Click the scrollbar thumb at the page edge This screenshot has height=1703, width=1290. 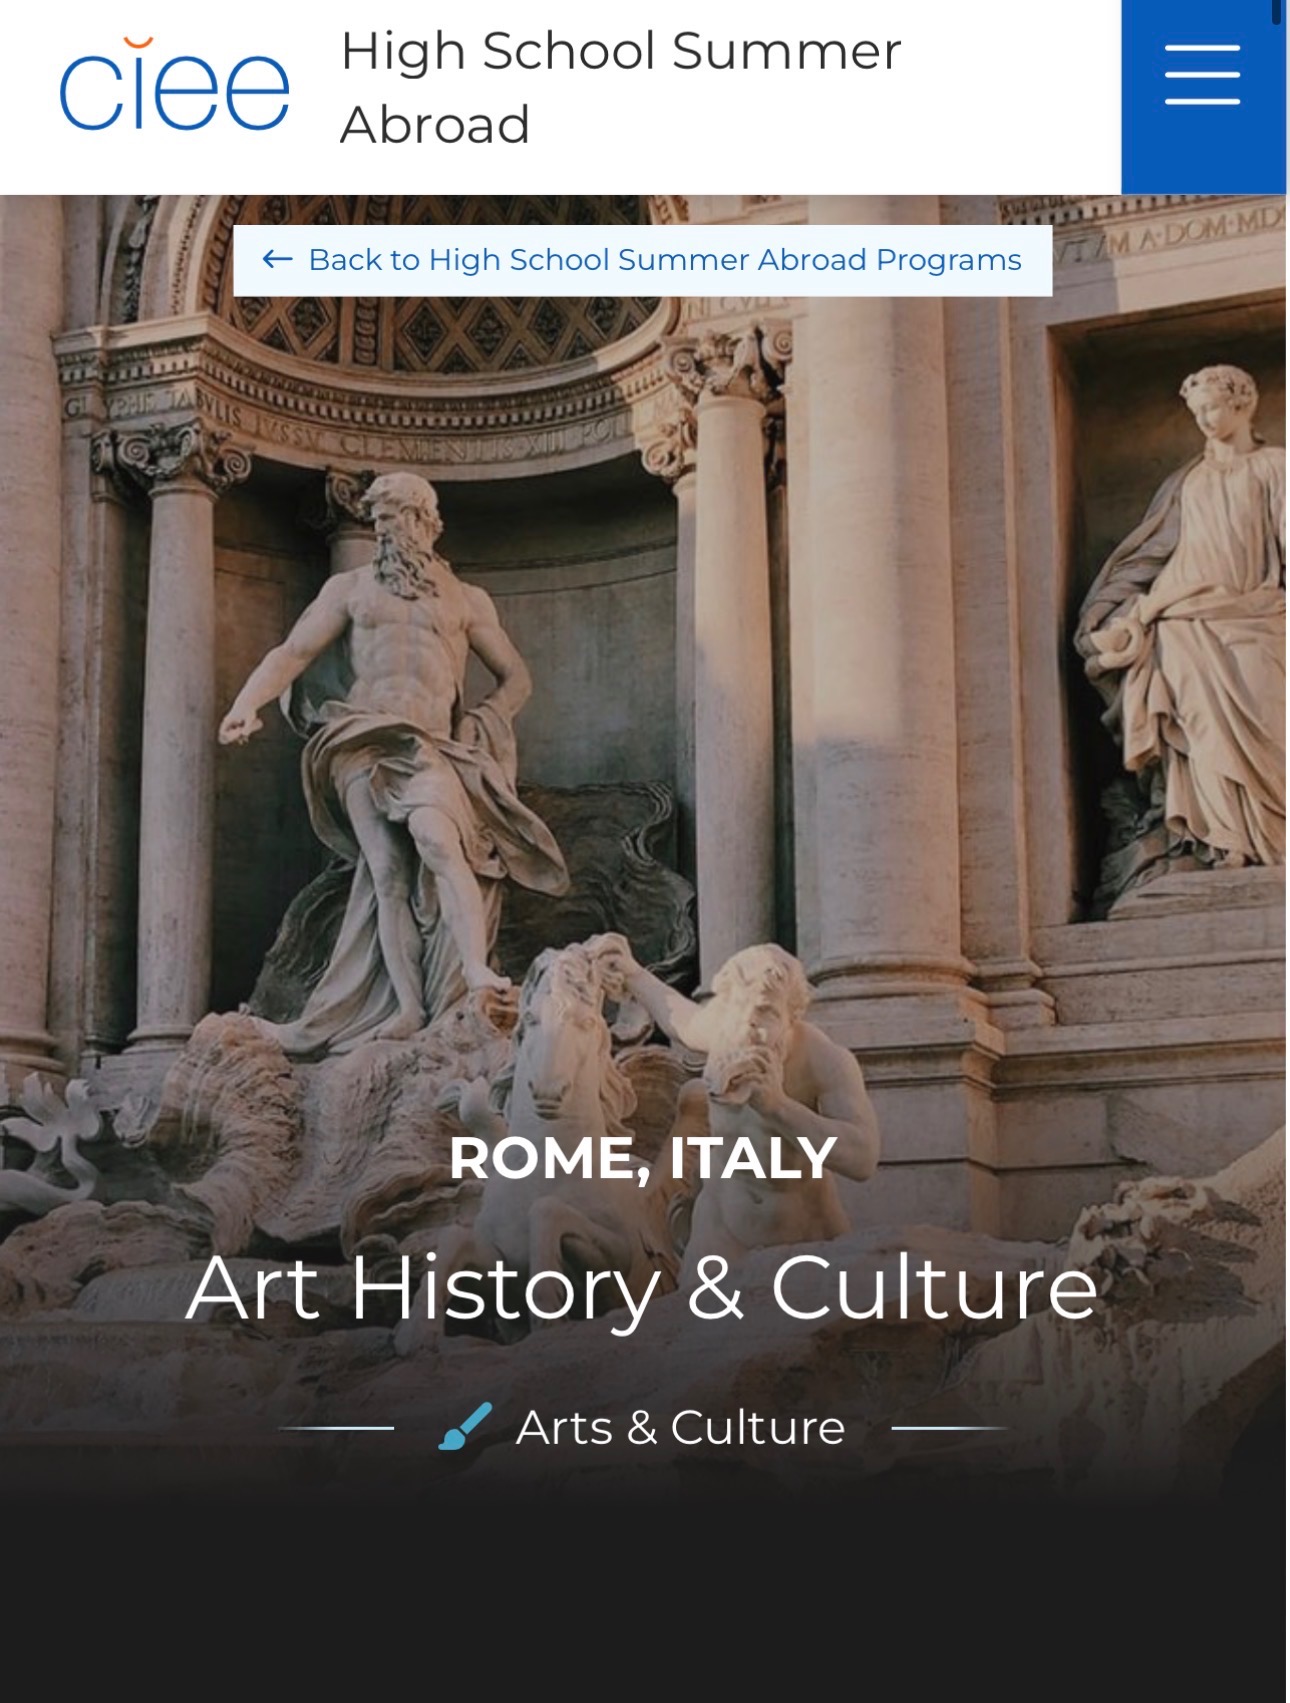1276,12
